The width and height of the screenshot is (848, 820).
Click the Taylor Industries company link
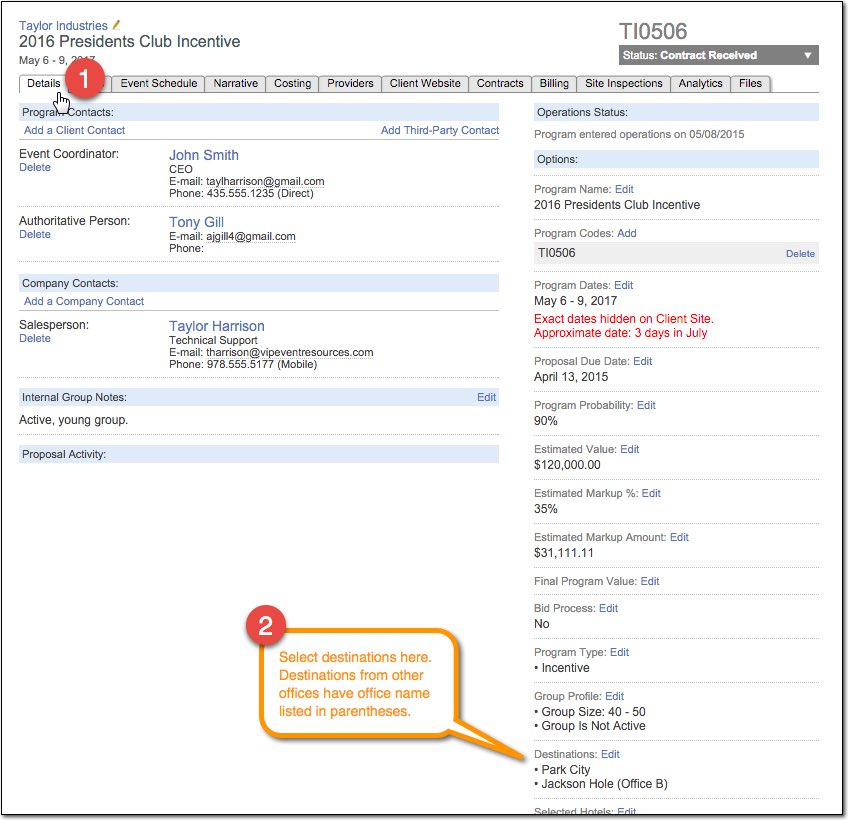(63, 25)
